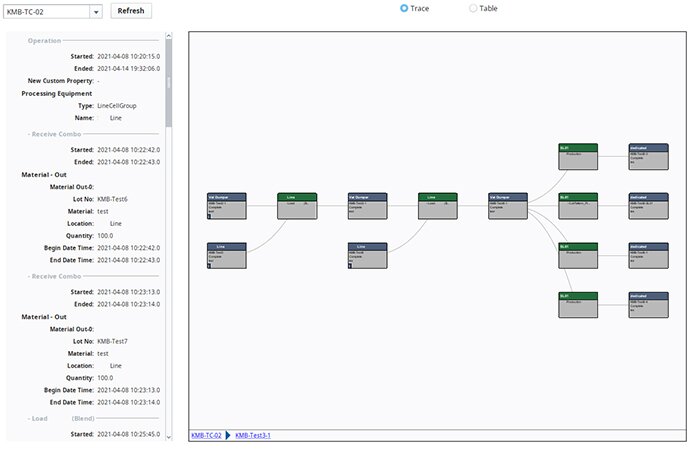The width and height of the screenshot is (700, 455).
Task: Click the bottommost green BL01 node
Action: pos(578,305)
